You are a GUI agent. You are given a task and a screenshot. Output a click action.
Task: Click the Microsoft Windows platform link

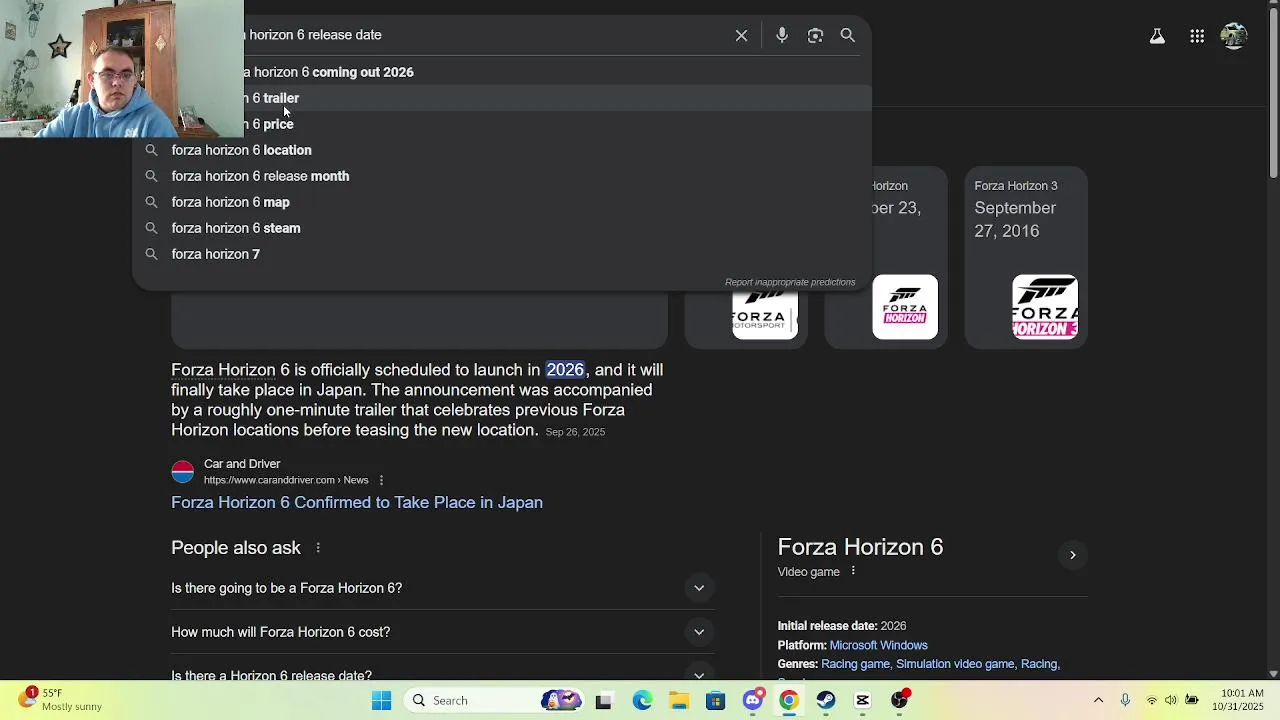pyautogui.click(x=878, y=645)
